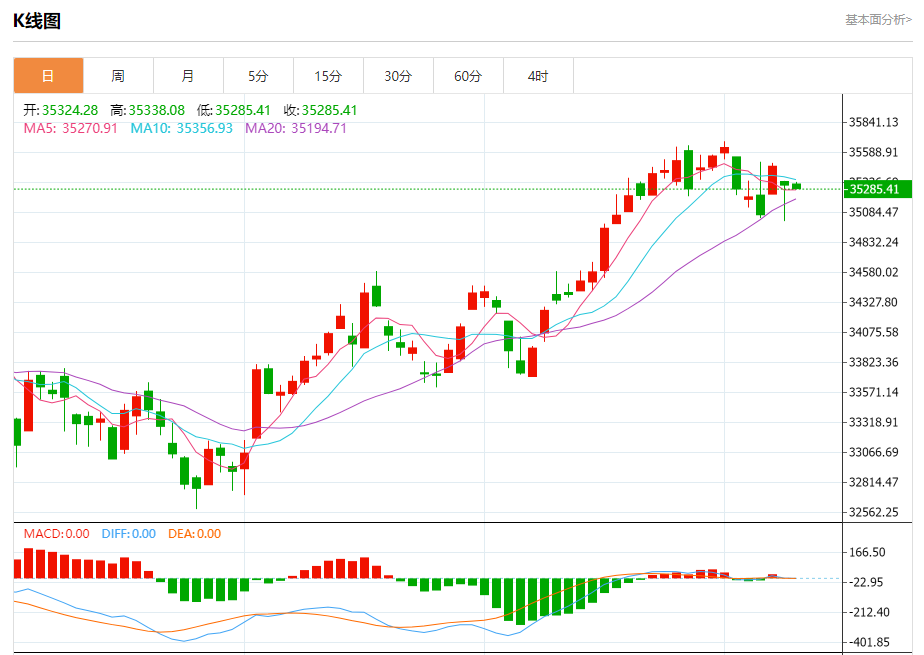Click the 33318.91 price axis label
The image size is (924, 655).
(873, 422)
